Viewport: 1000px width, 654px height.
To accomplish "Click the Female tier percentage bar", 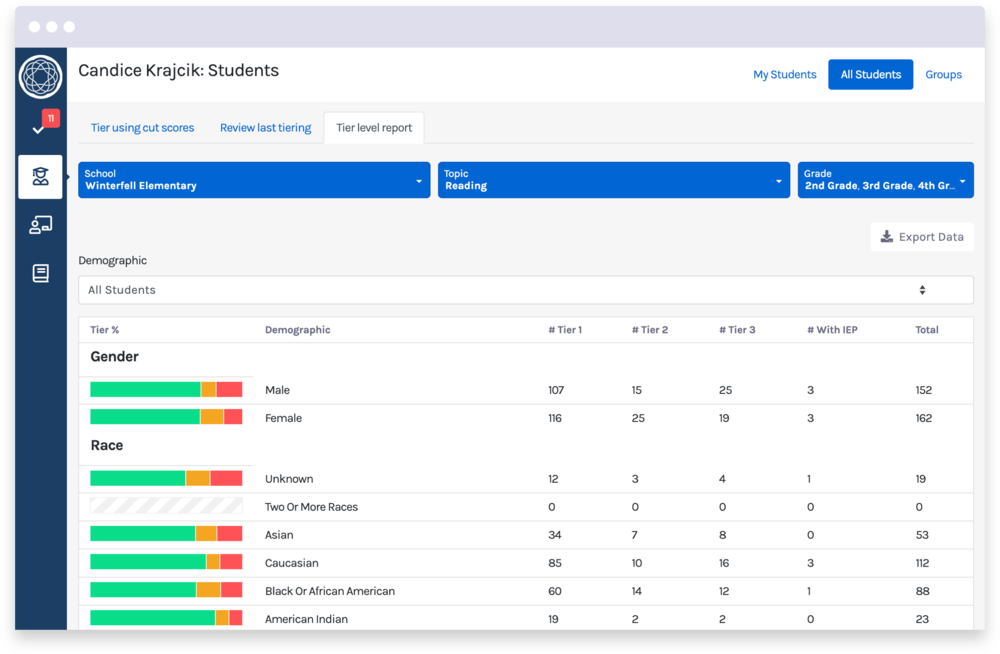I will 166,417.
